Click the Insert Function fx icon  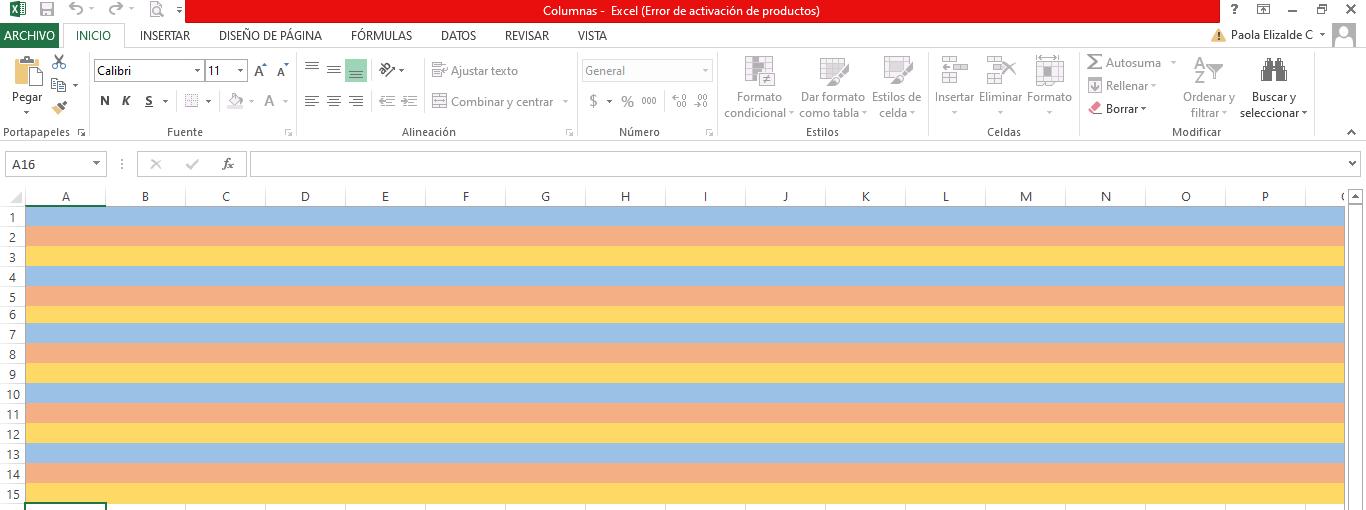point(228,164)
